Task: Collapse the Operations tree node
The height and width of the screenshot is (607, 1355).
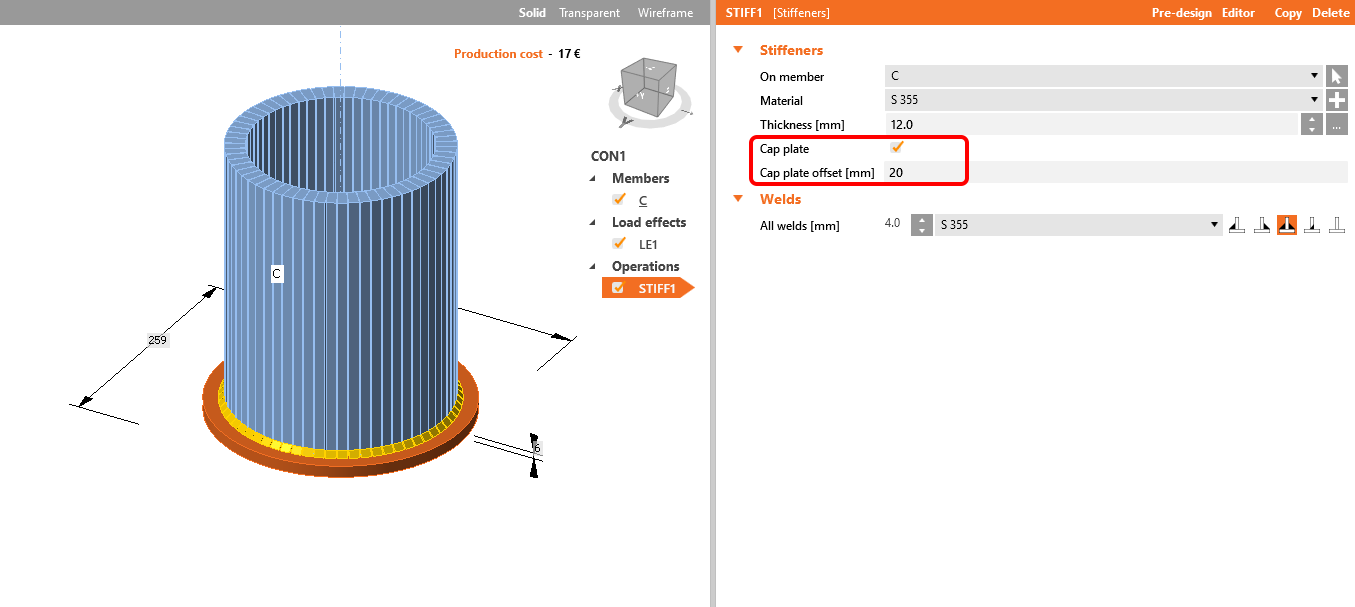Action: point(591,266)
